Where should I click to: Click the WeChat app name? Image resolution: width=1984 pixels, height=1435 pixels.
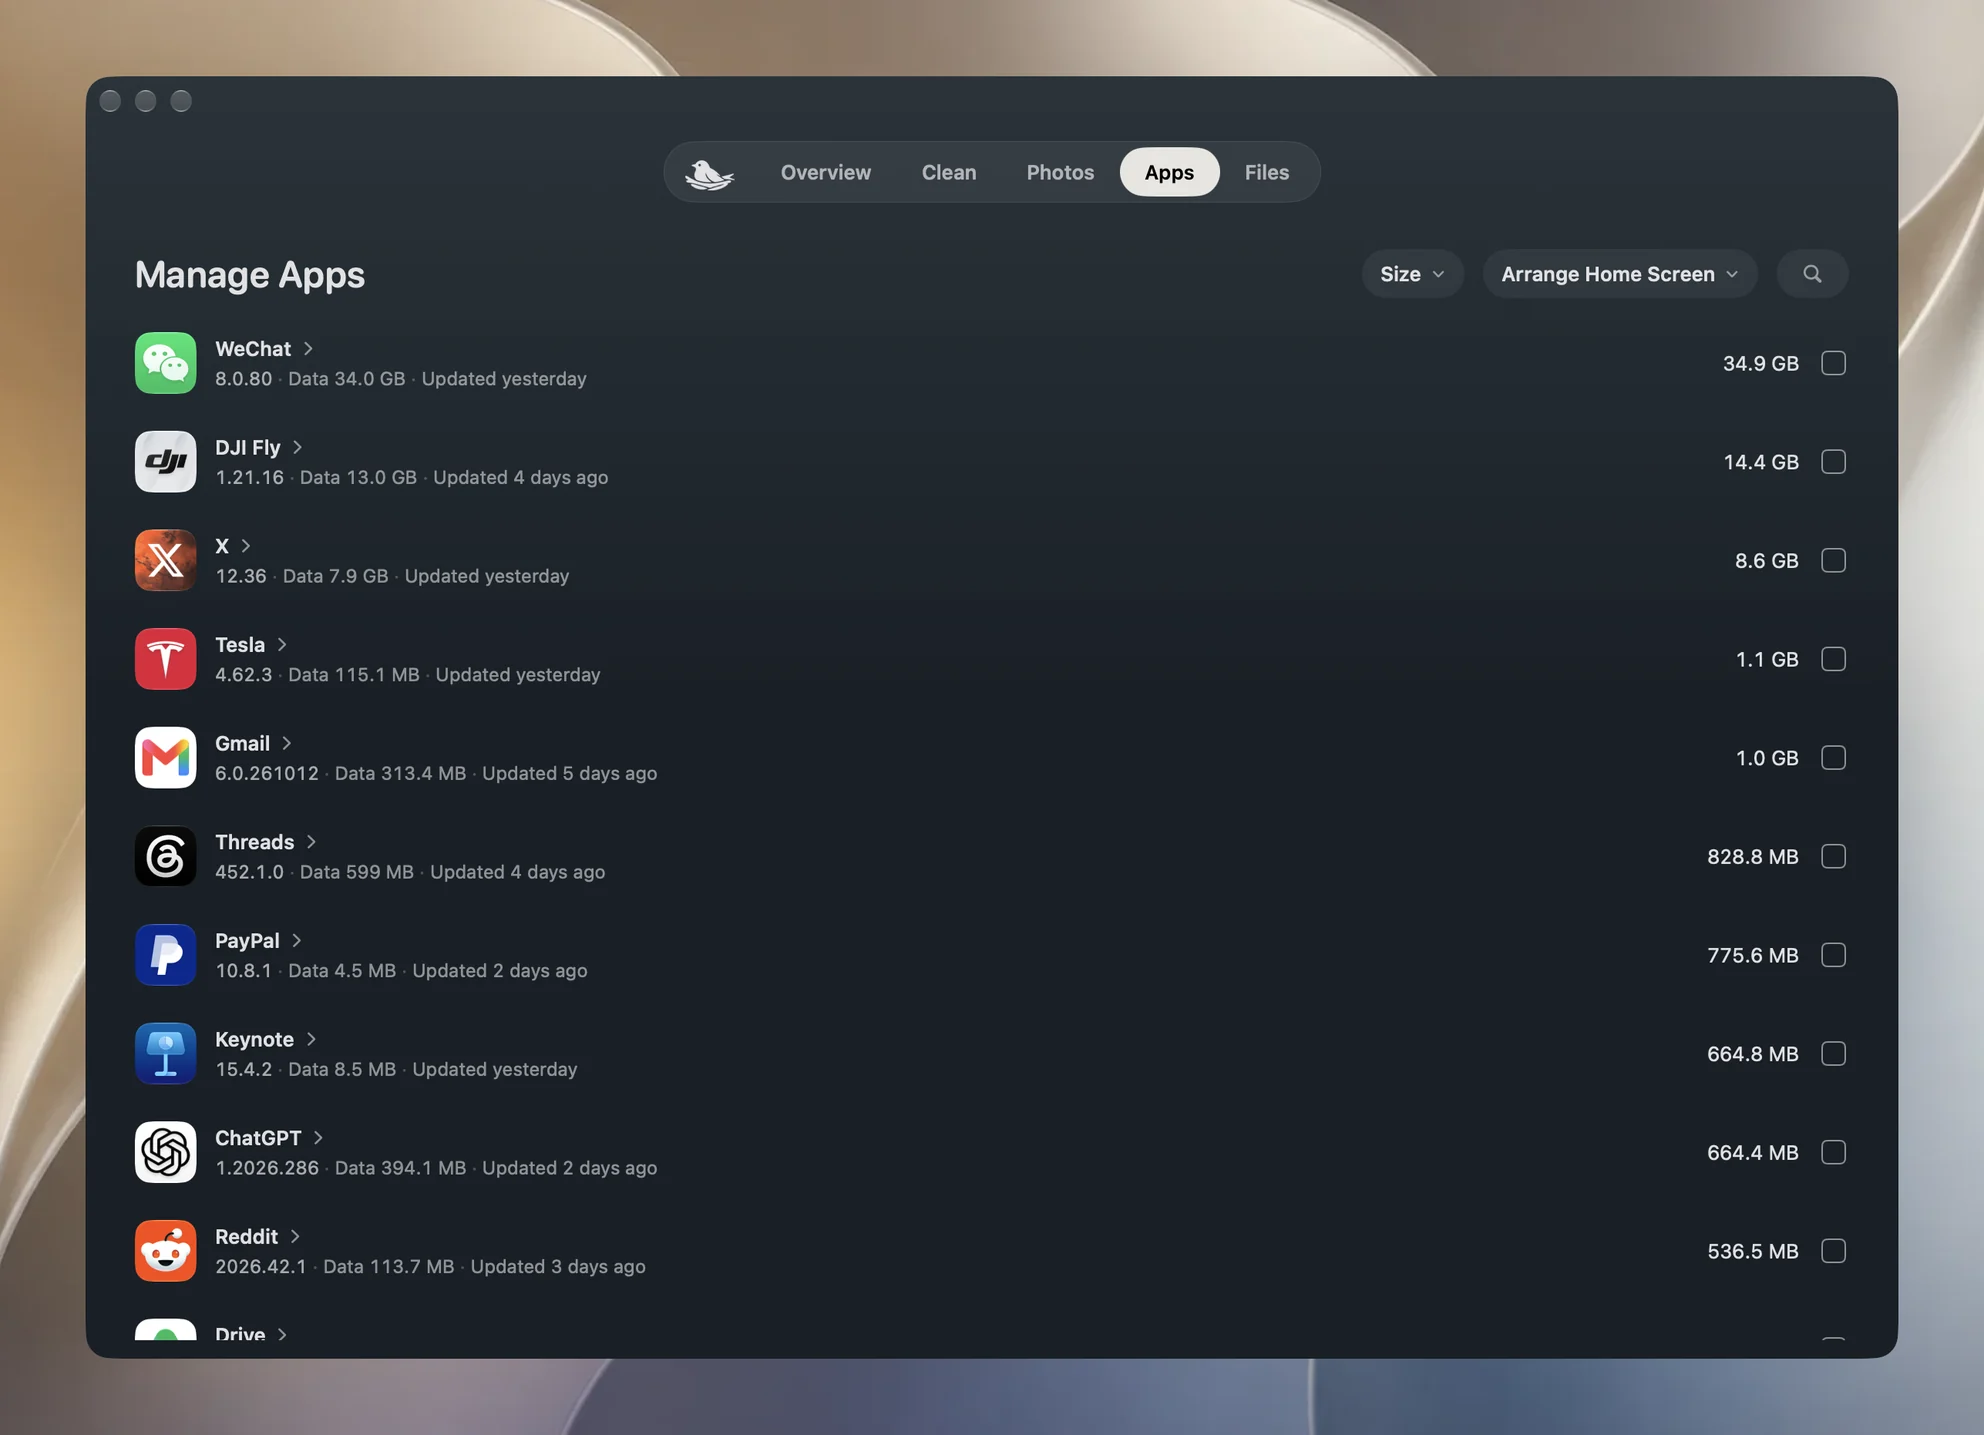[253, 349]
